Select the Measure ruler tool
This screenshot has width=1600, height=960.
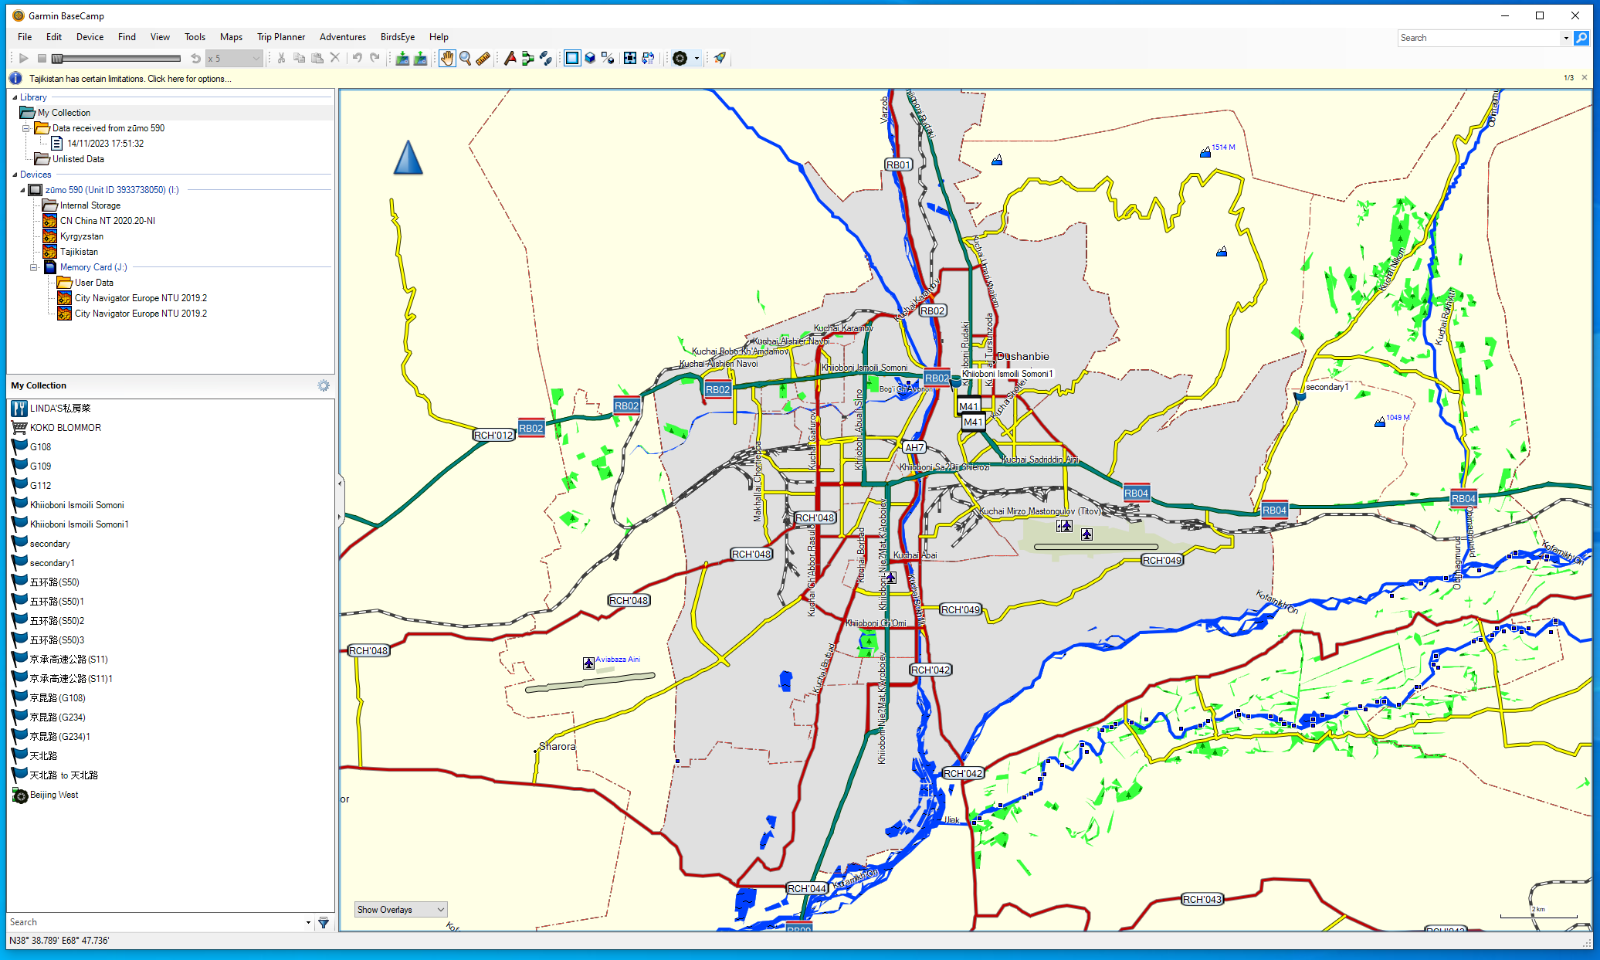483,58
